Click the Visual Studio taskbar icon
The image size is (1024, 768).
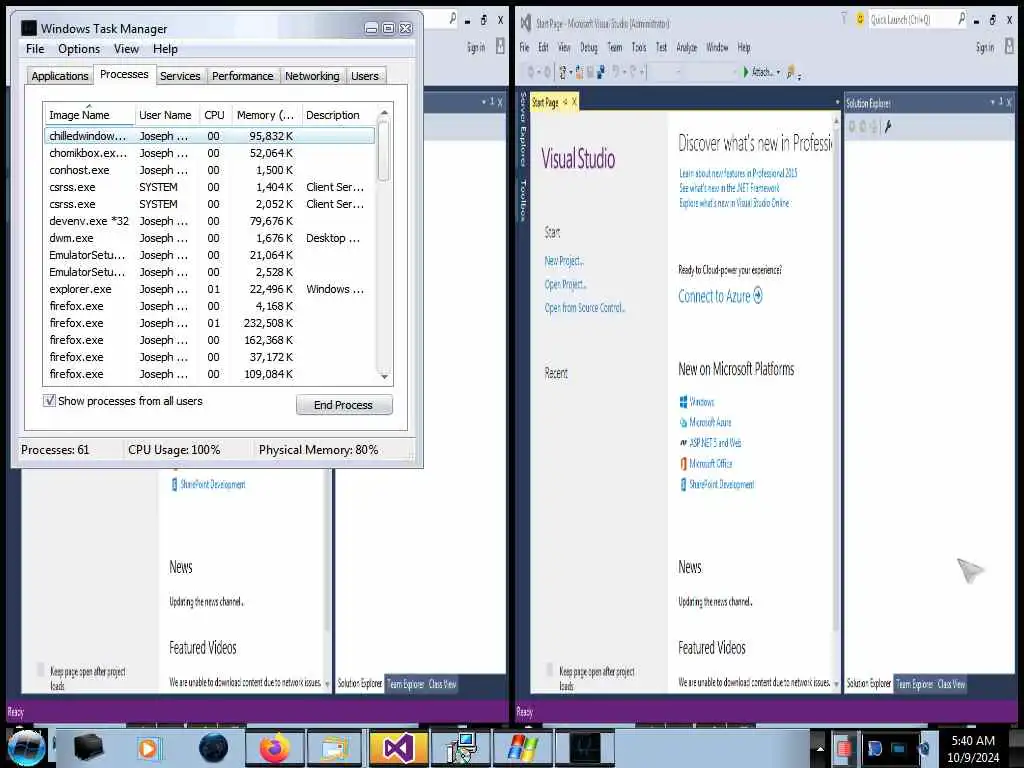tap(398, 748)
